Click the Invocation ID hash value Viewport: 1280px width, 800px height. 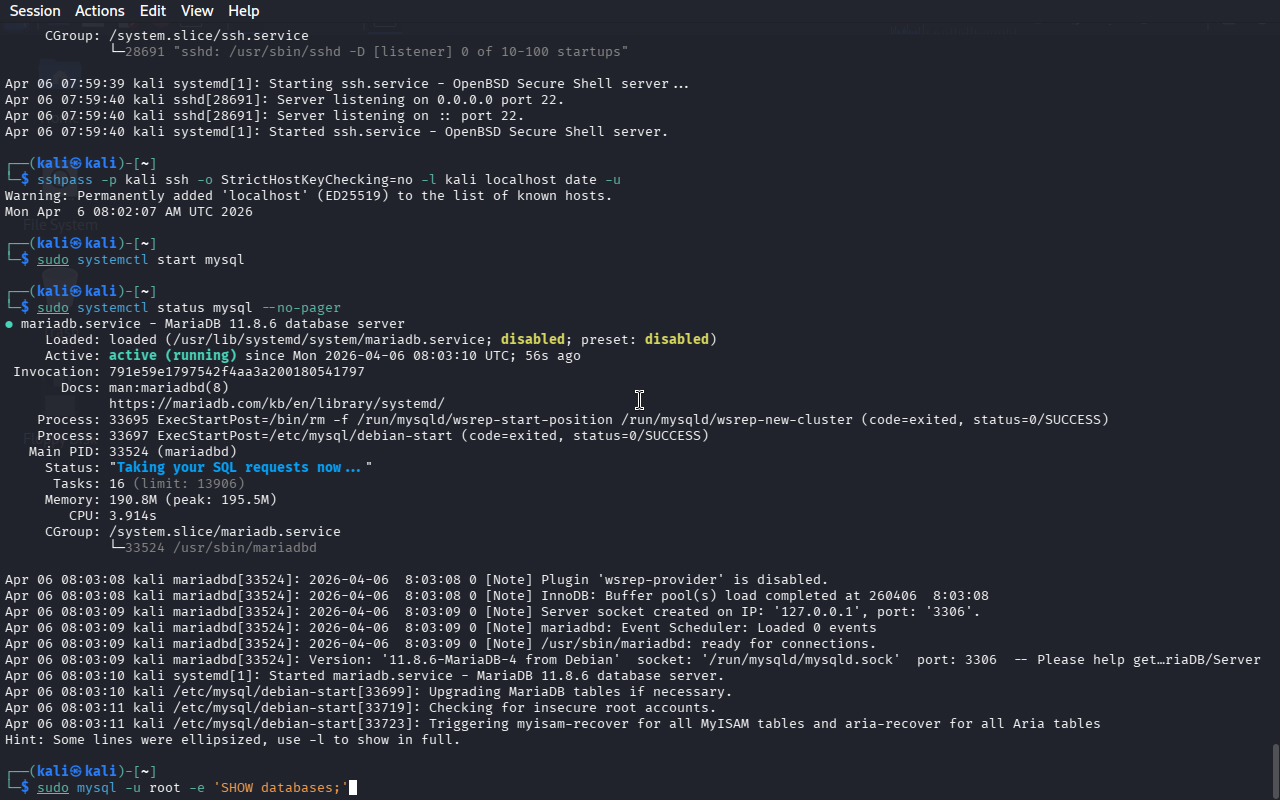236,372
